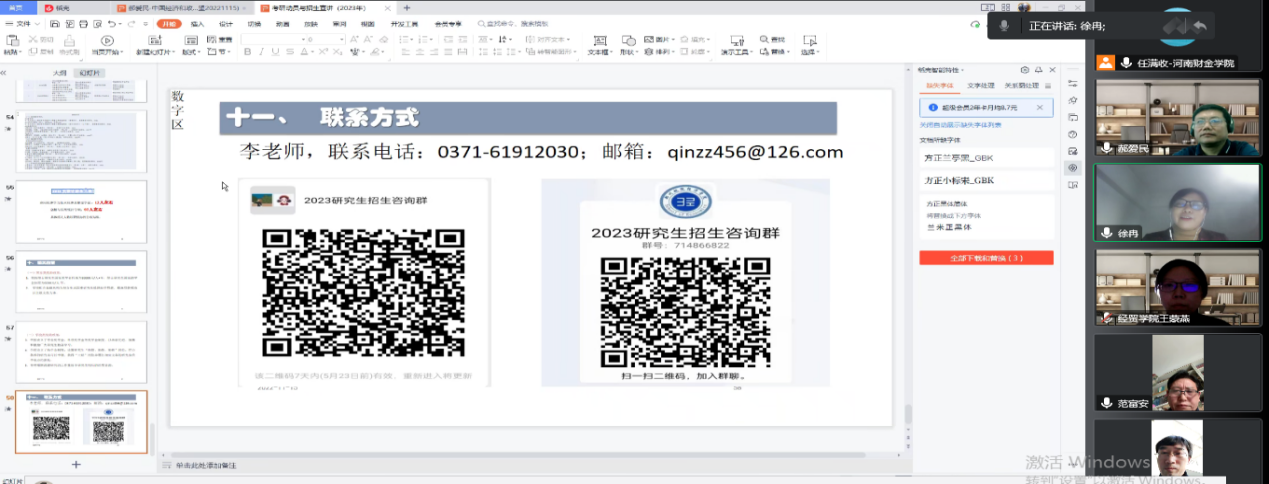Open the 开始 ribbon tab
This screenshot has height=484, width=1269.
171,23
